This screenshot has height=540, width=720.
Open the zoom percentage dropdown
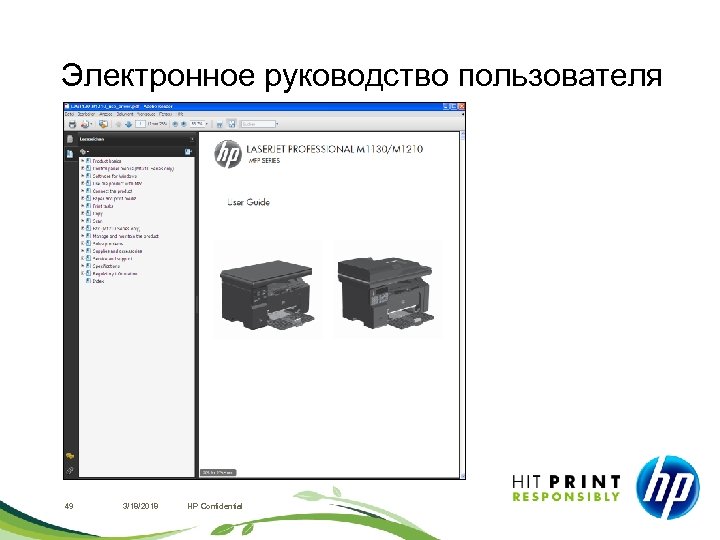coord(207,124)
